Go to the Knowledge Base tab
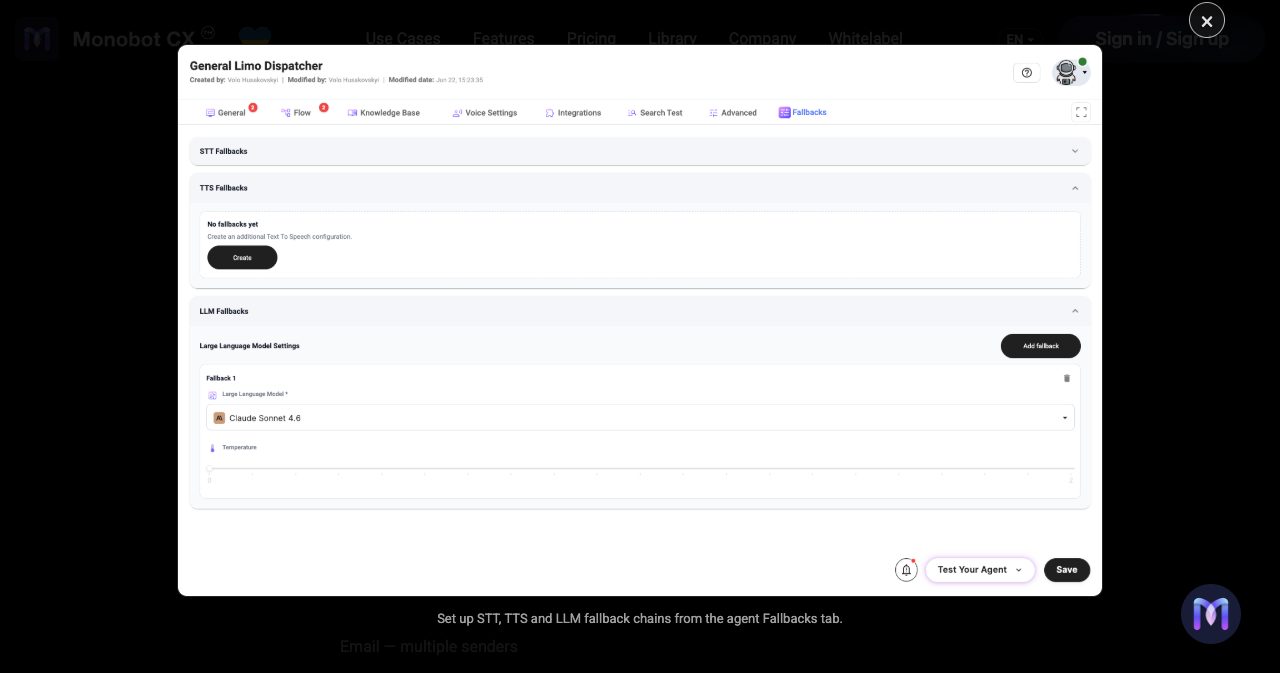Viewport: 1280px width, 673px height. (x=384, y=113)
